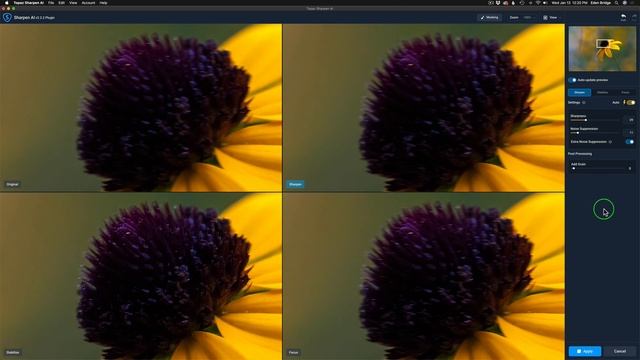640x360 pixels.
Task: Open the Apple menu
Action: point(7,3)
